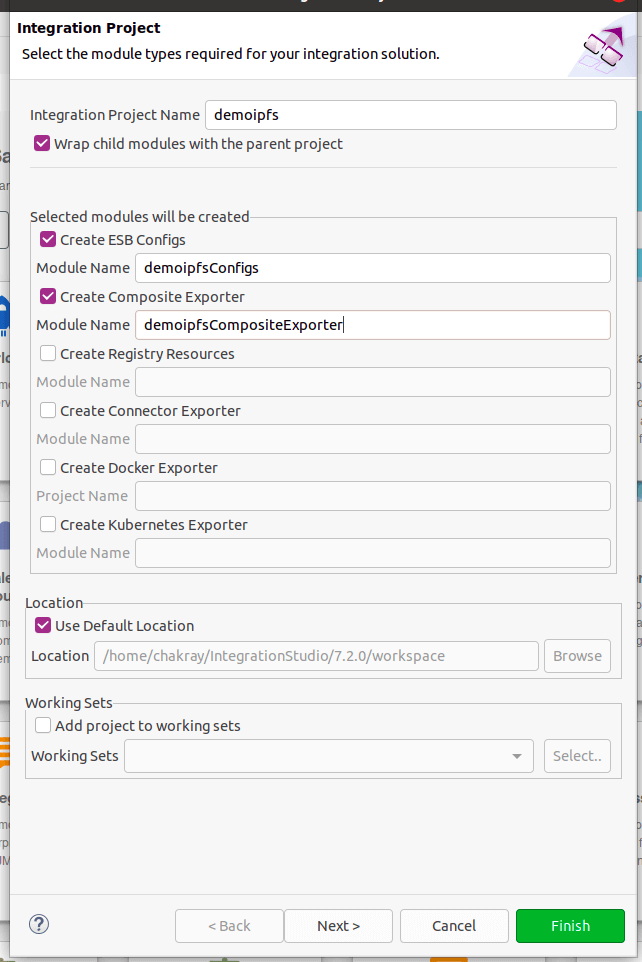This screenshot has height=962, width=642.
Task: Click the Composite Exporter Module Name field
Action: [x=372, y=325]
